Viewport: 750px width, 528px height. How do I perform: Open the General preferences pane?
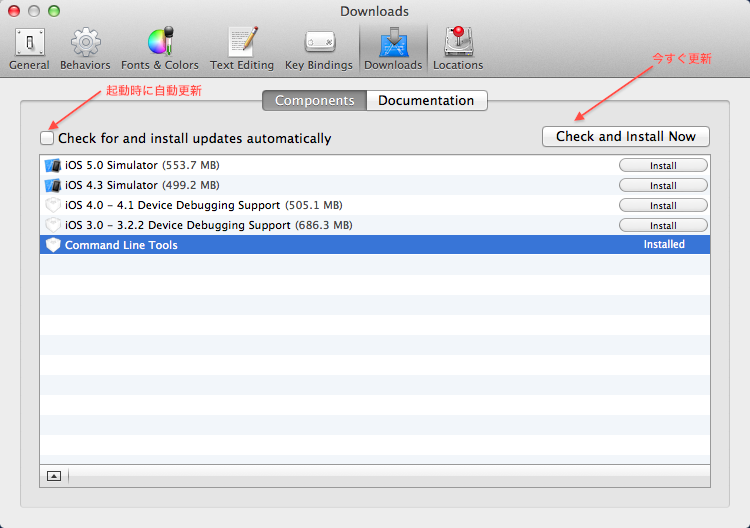click(x=29, y=49)
